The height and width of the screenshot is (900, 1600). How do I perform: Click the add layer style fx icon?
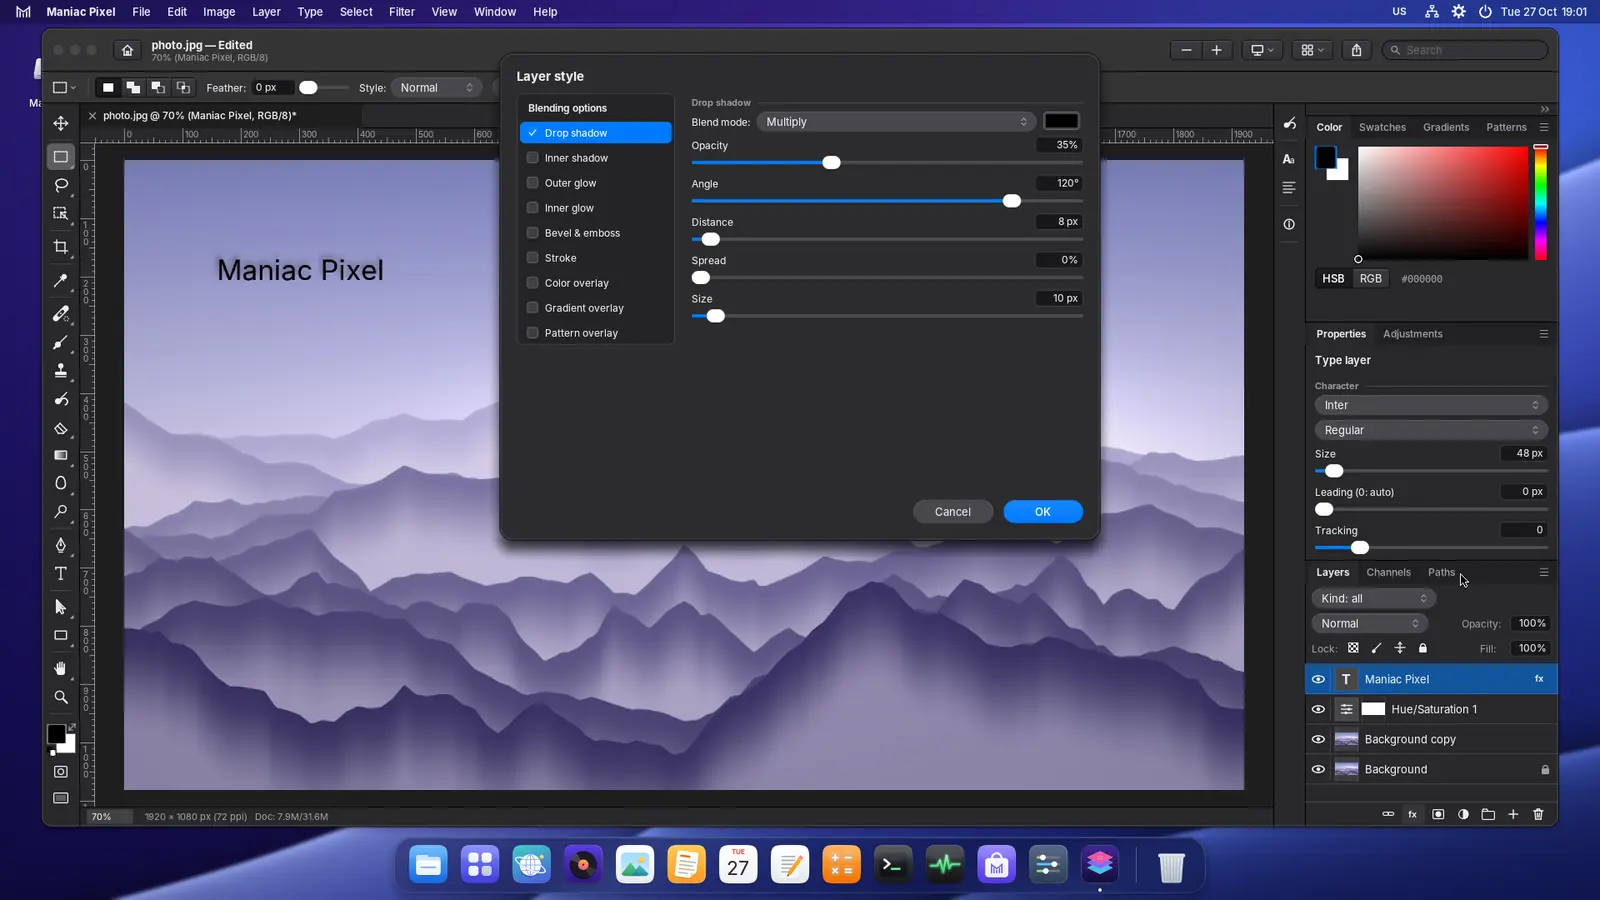pos(1413,814)
